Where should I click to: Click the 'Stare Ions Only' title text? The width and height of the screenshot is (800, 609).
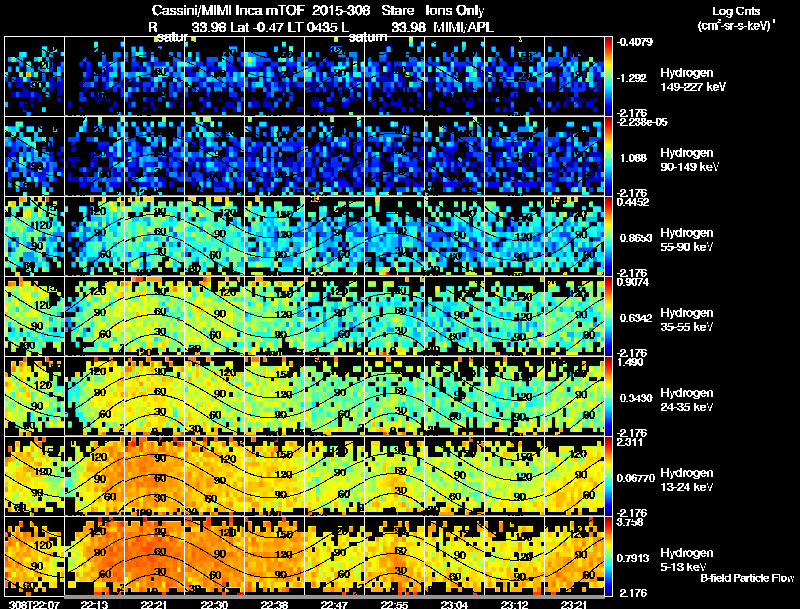click(x=433, y=10)
